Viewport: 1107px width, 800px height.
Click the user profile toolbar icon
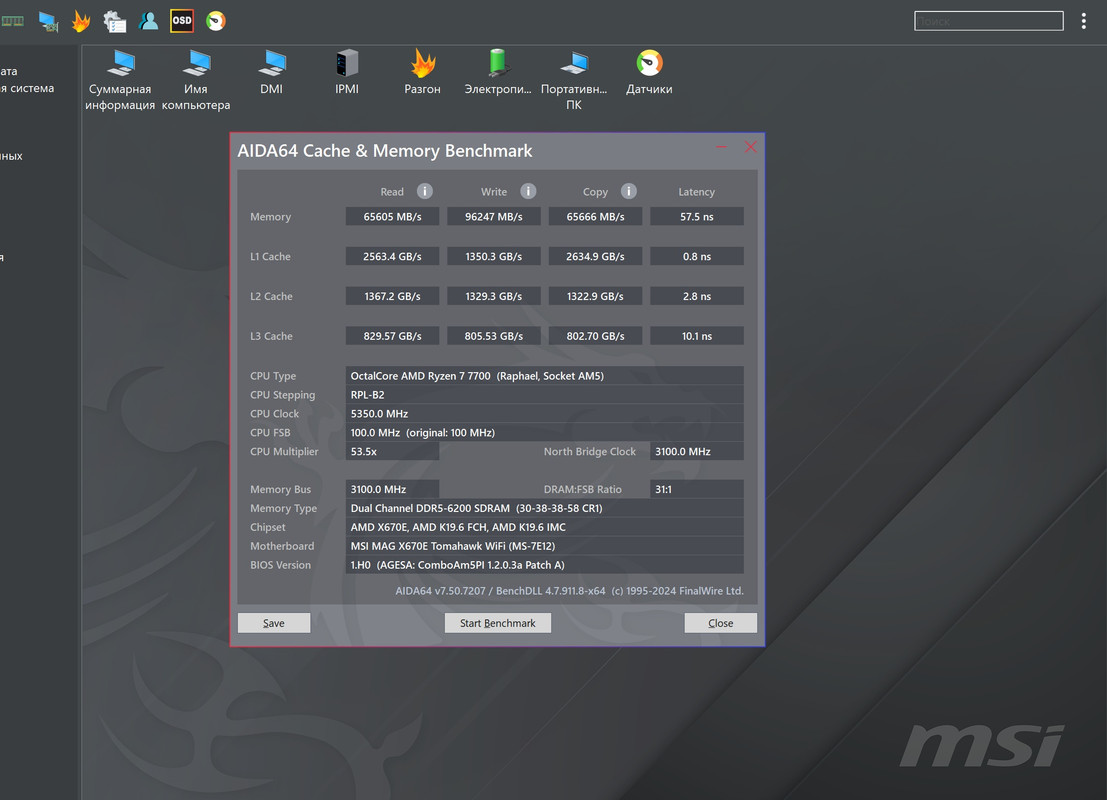pos(148,21)
